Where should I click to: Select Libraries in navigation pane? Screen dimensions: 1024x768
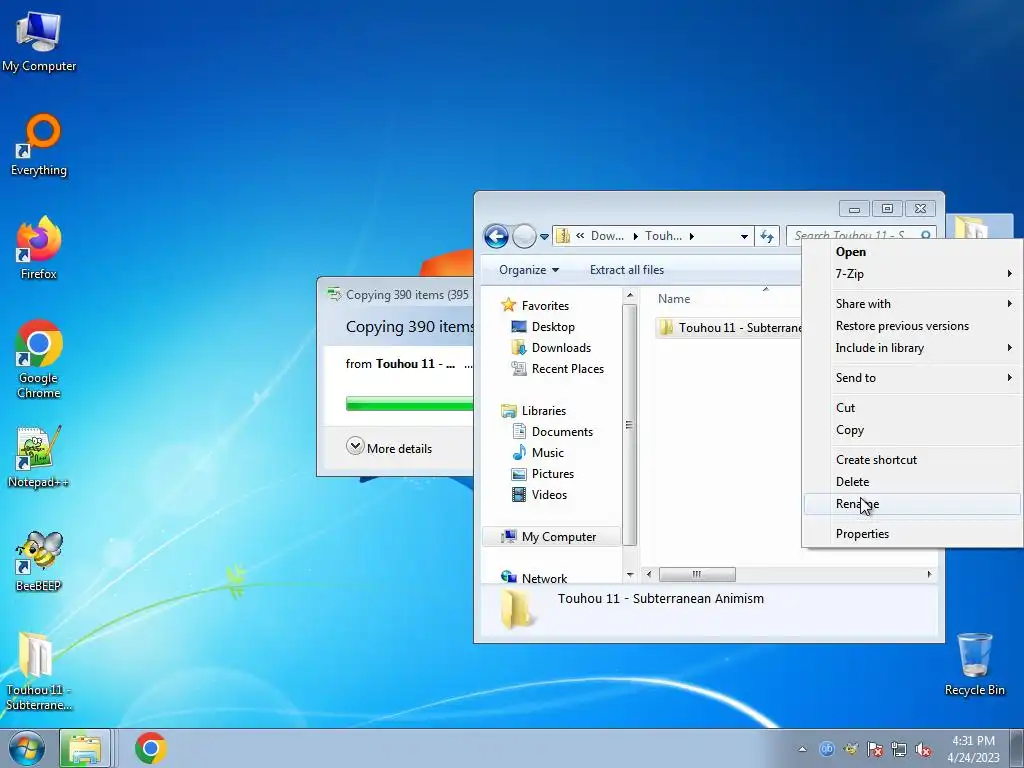click(x=543, y=411)
